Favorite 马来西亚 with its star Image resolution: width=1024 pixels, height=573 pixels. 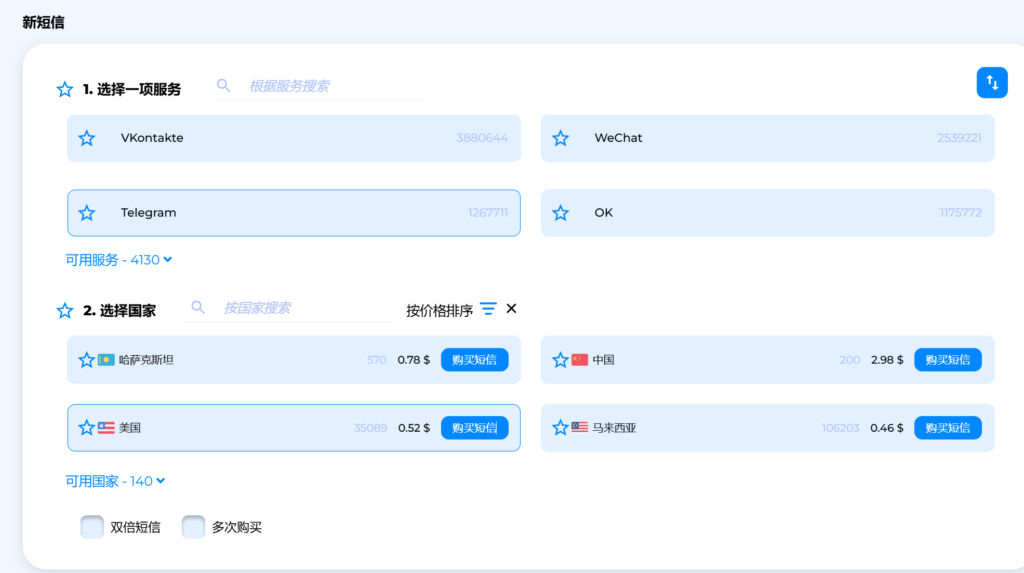pyautogui.click(x=560, y=428)
